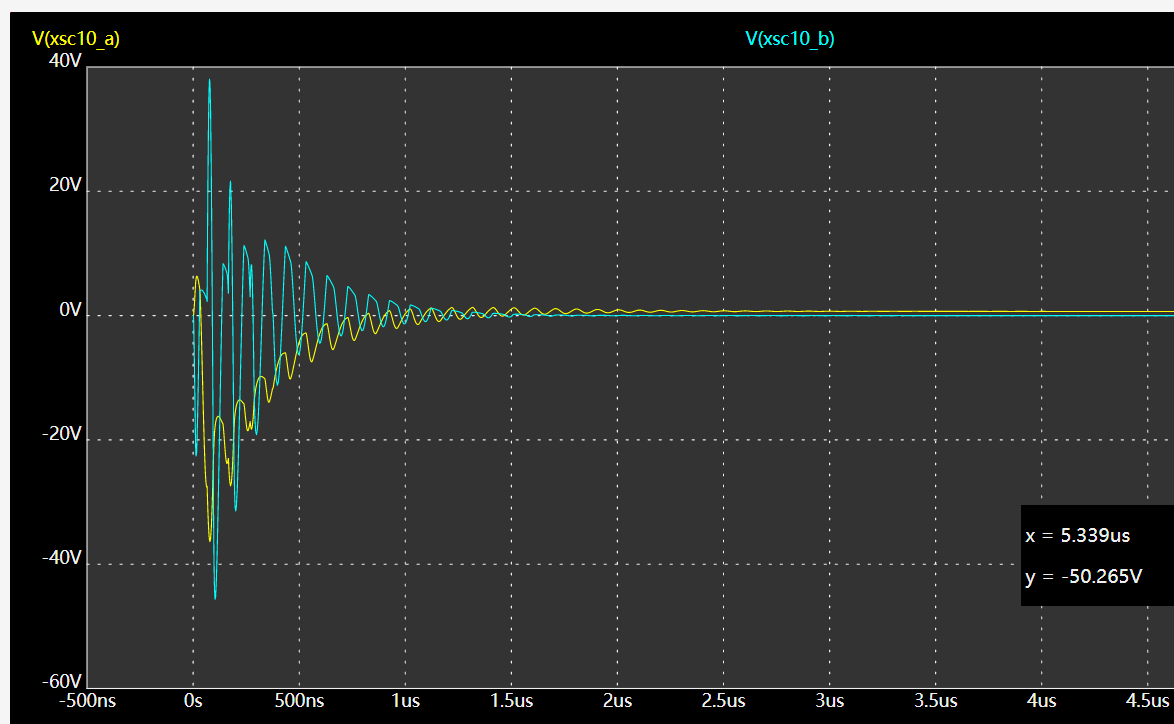Click the 1us time axis label
The width and height of the screenshot is (1174, 724).
[406, 701]
